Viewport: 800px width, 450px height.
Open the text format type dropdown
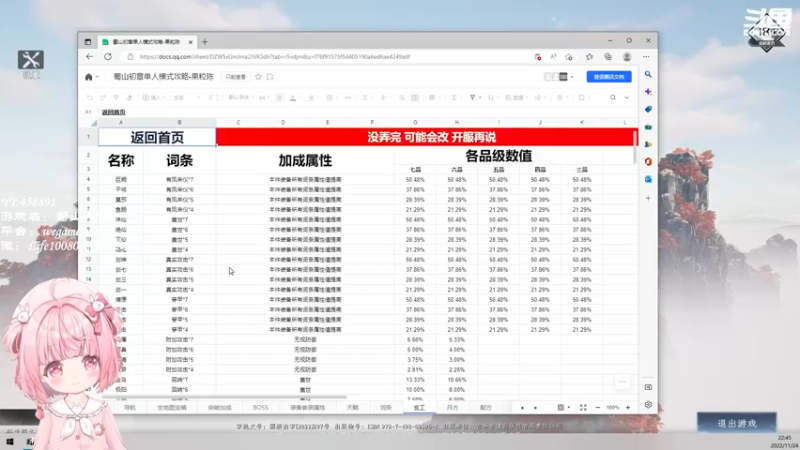186,97
